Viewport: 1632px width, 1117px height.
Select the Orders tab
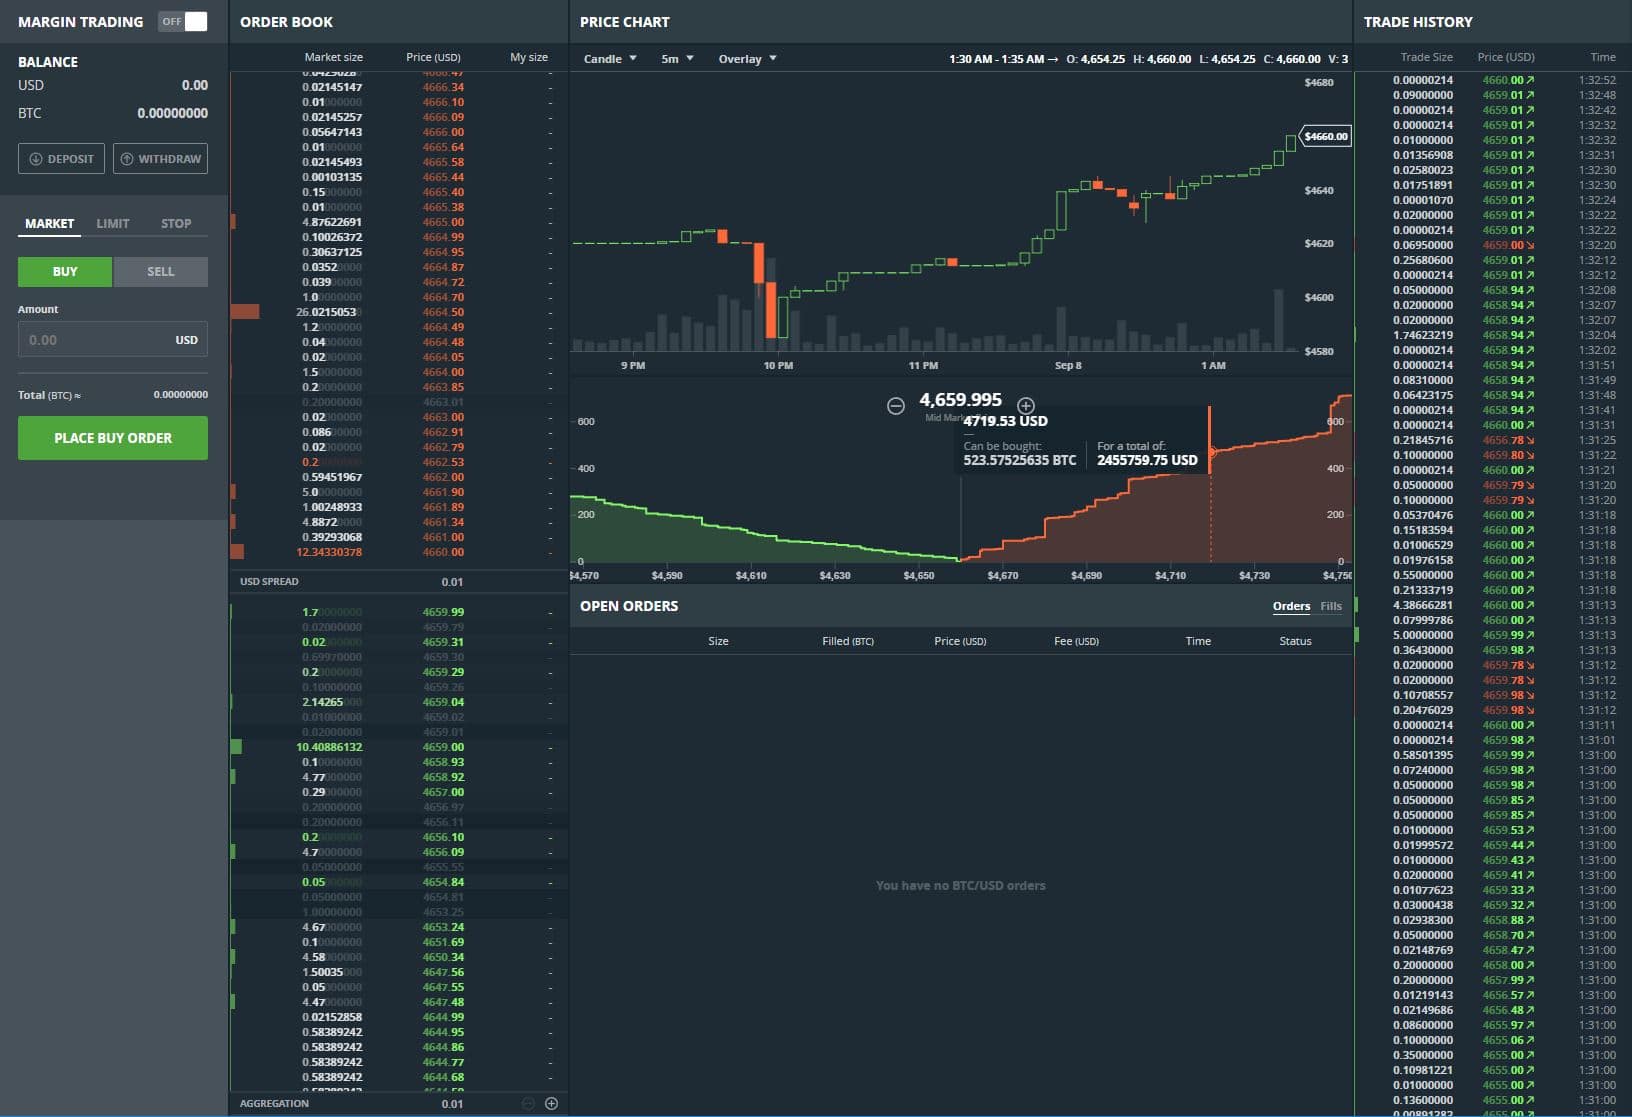point(1291,606)
